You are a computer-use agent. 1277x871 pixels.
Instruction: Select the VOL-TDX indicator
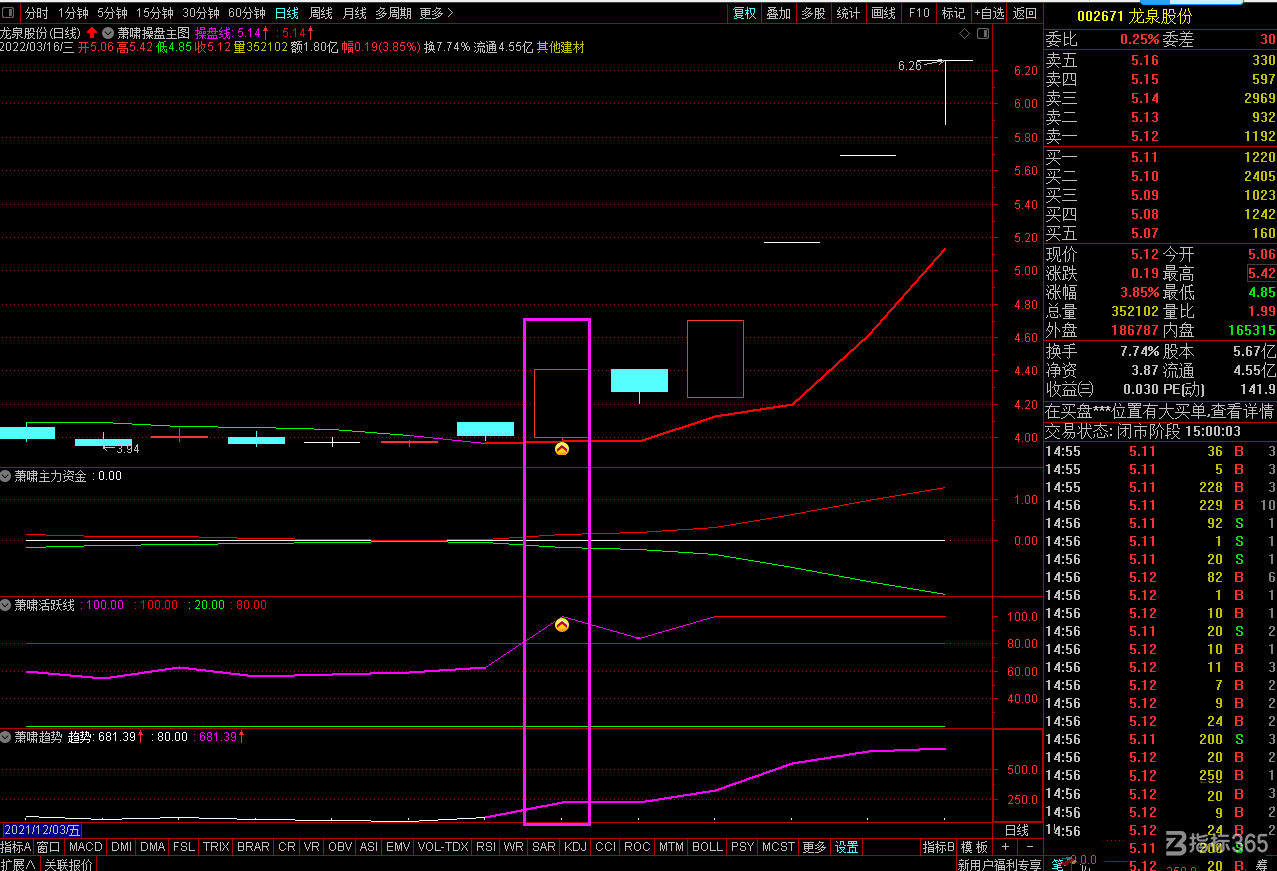(x=443, y=847)
